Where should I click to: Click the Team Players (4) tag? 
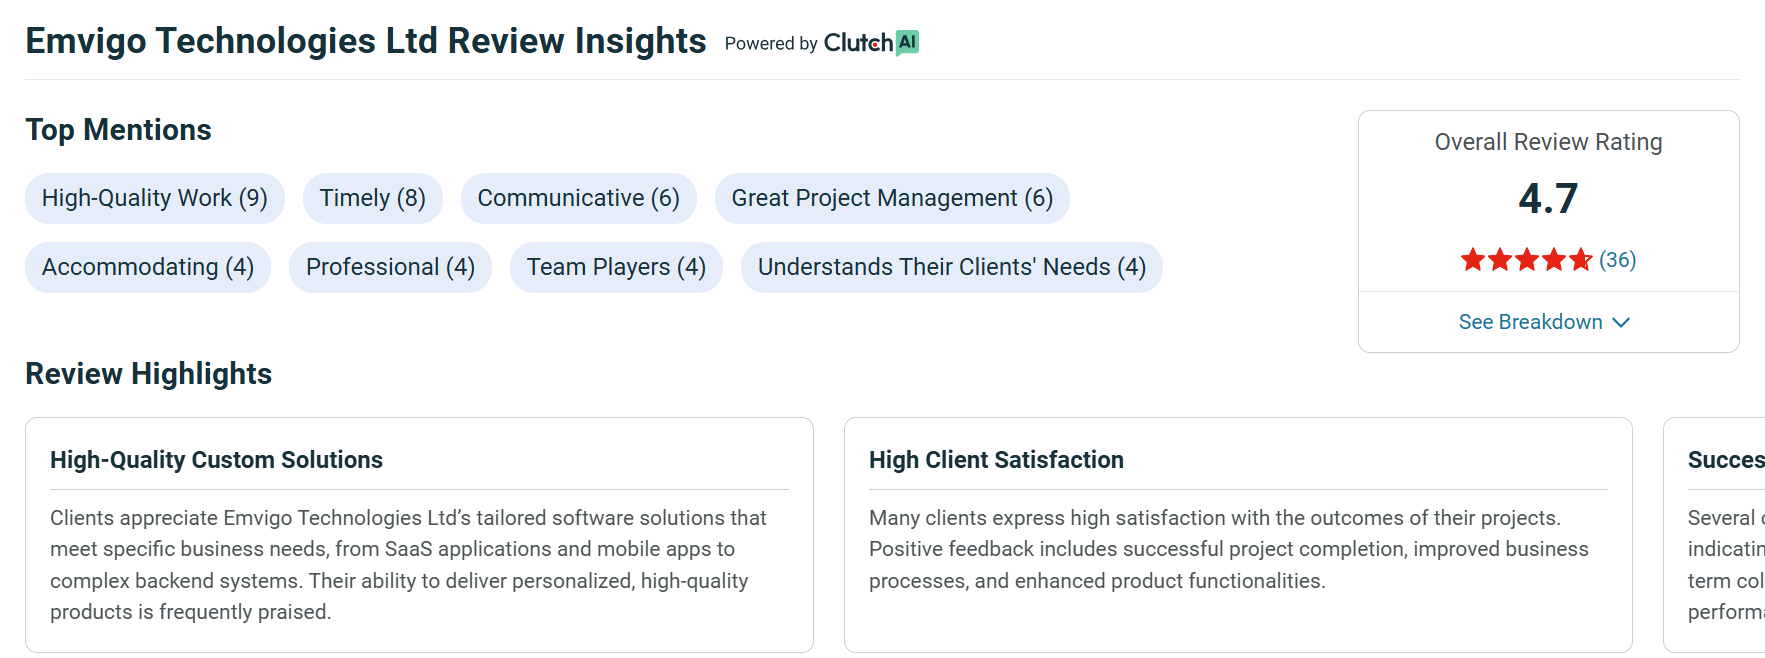click(616, 267)
